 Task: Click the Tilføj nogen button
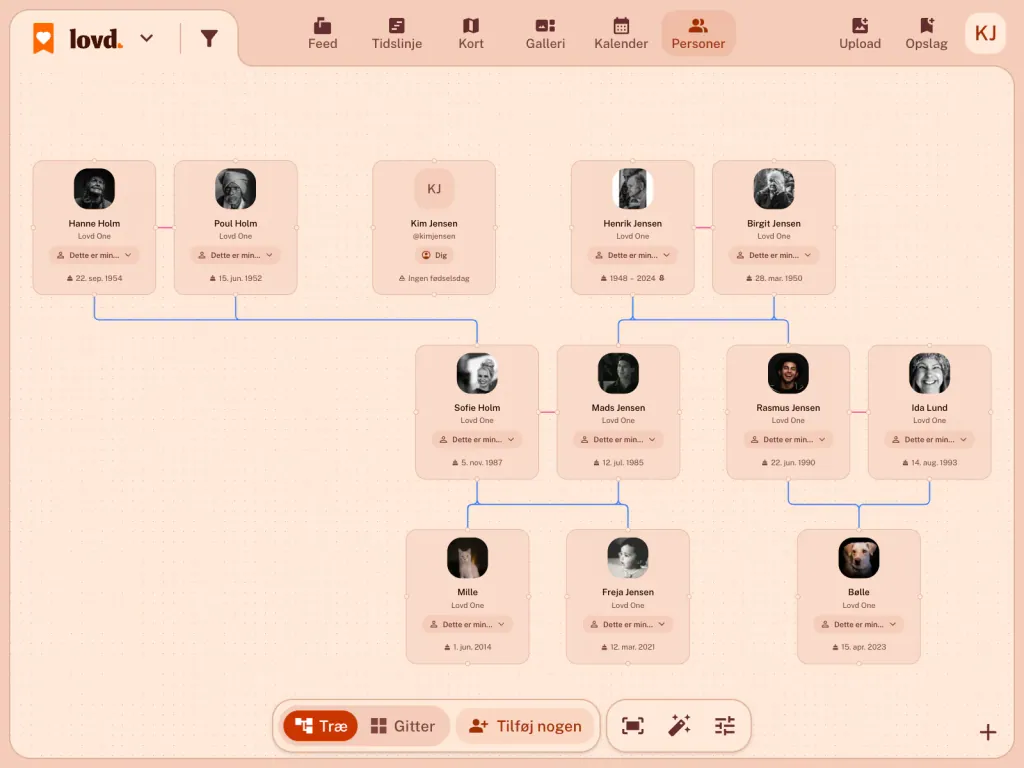click(525, 726)
